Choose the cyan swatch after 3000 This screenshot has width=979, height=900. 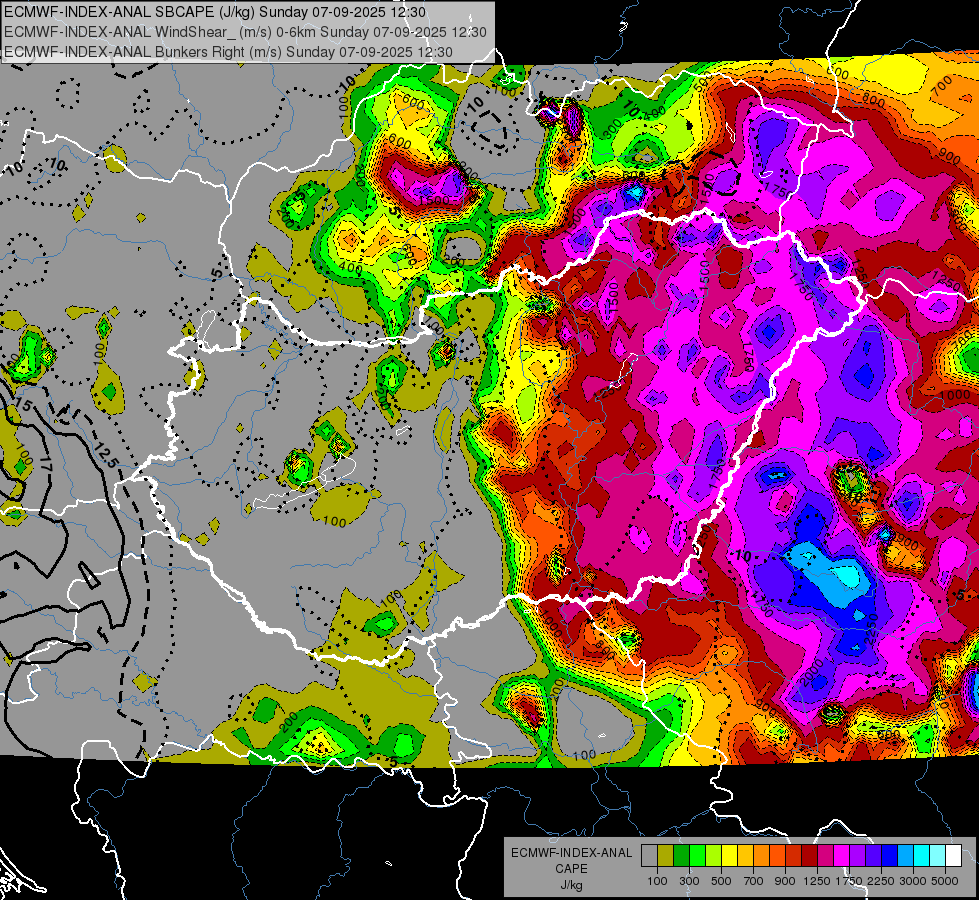922,856
